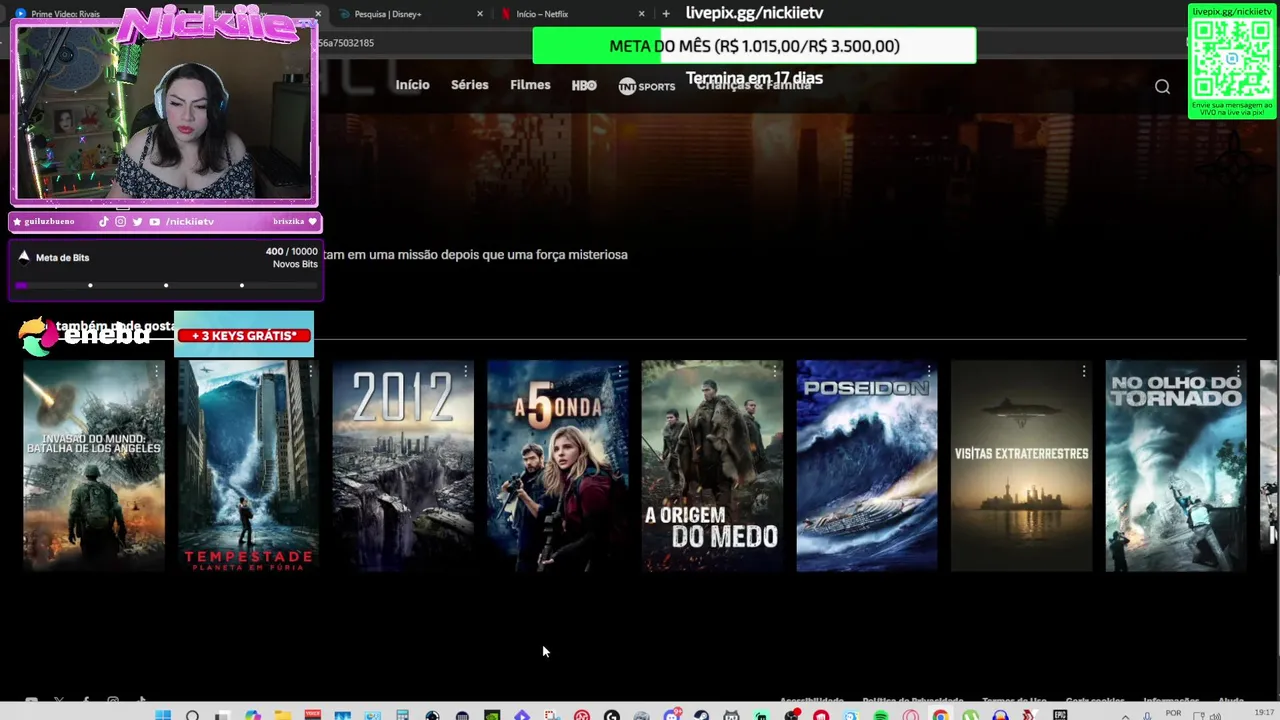
Task: Open the search magnifier icon in HBO Max header
Action: pyautogui.click(x=1162, y=86)
